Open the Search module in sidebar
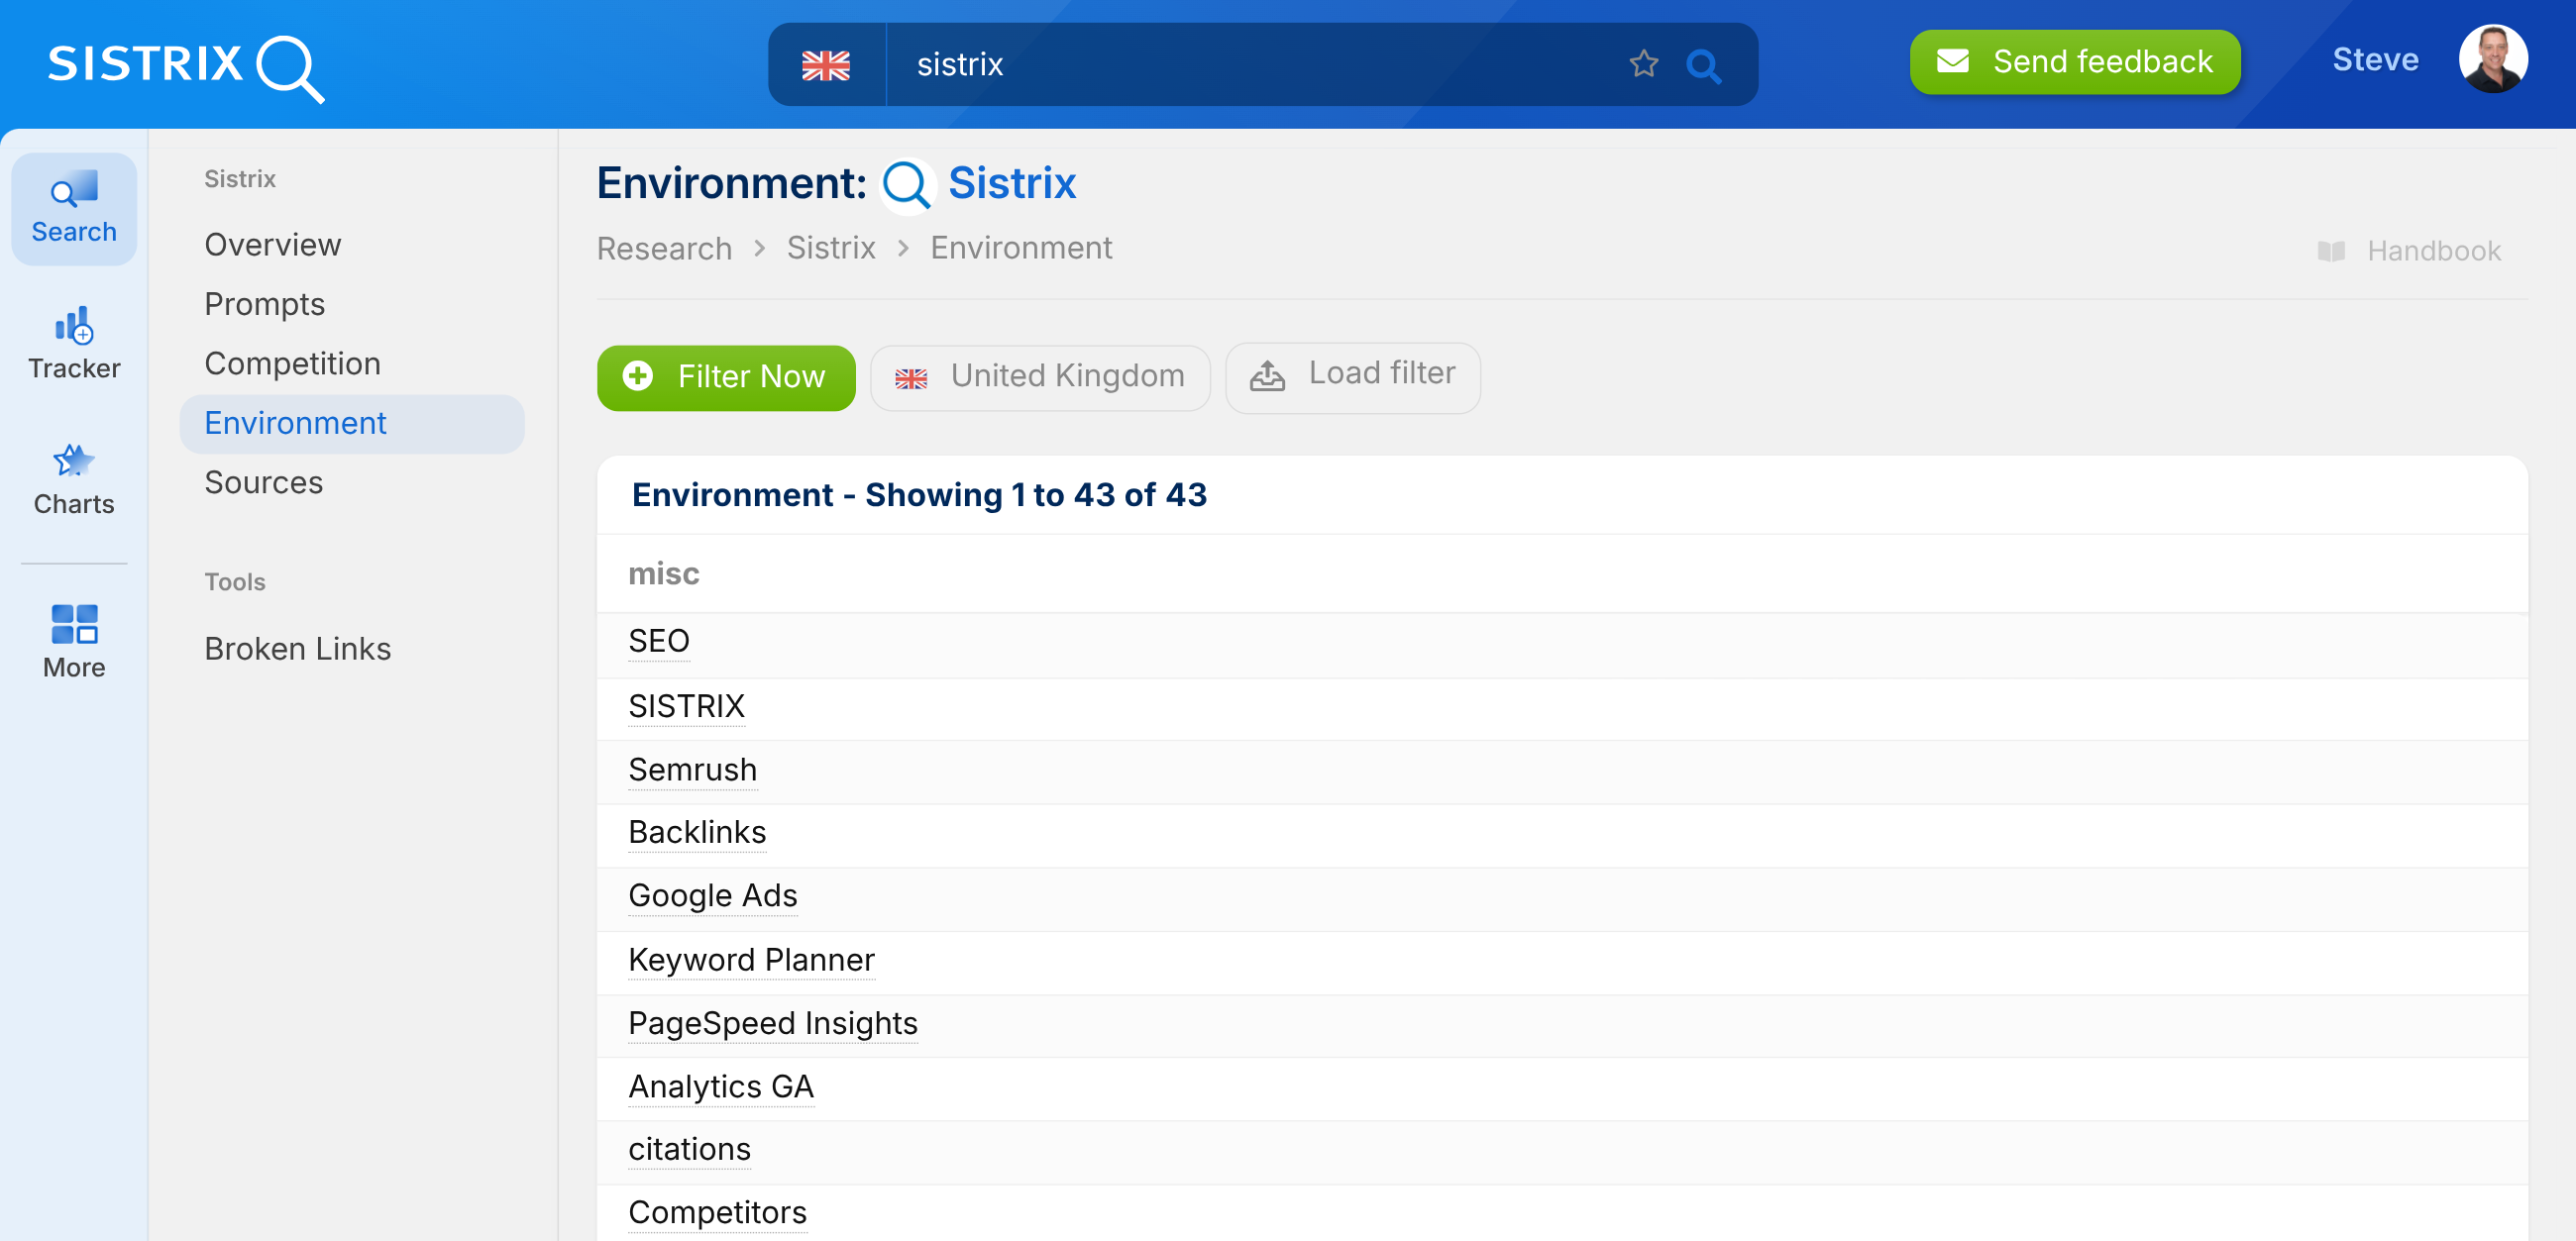2576x1241 pixels. [x=74, y=209]
